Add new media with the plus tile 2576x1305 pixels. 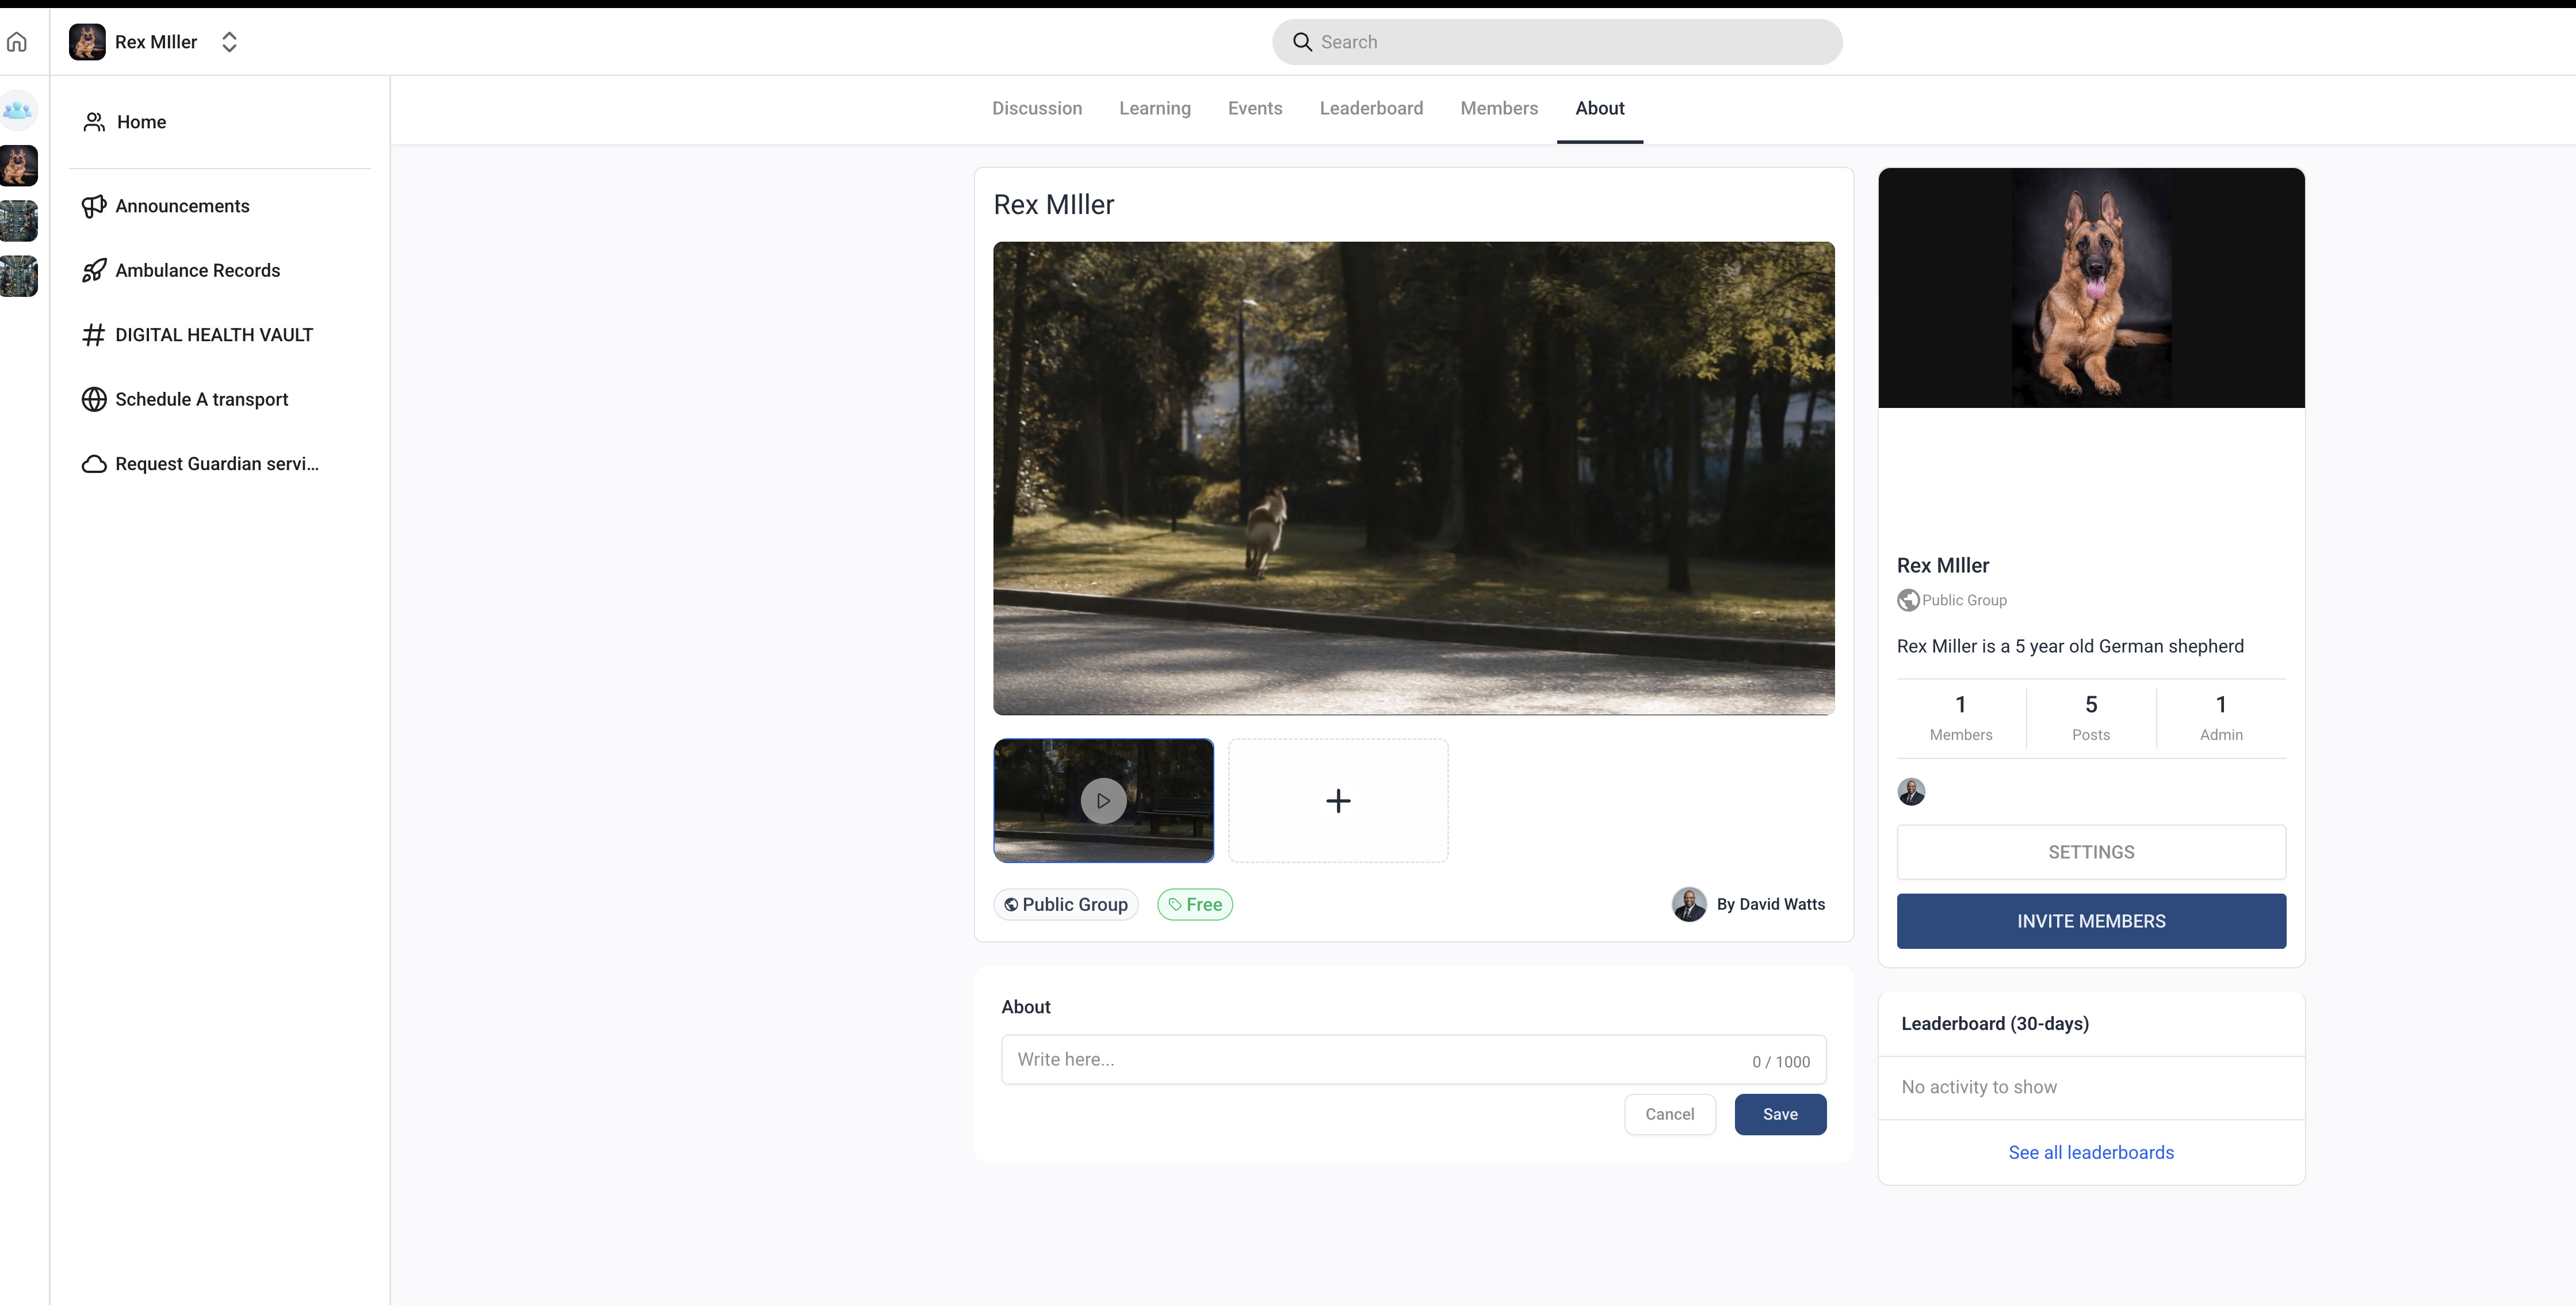[x=1338, y=801]
